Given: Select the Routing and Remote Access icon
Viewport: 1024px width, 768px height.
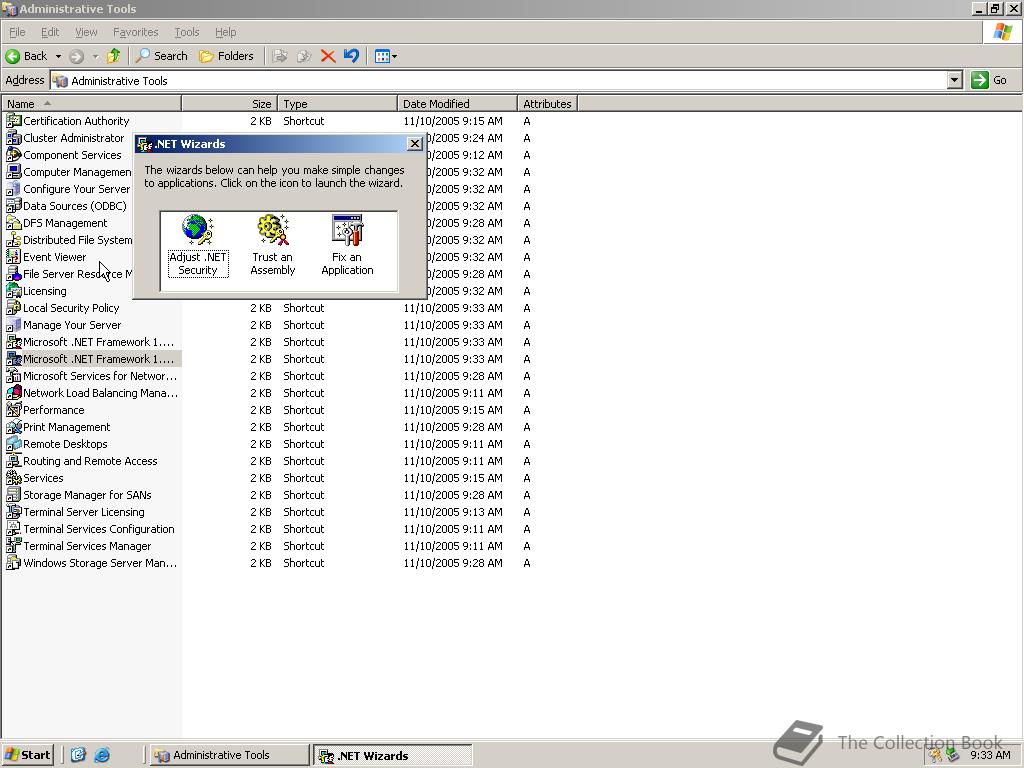Looking at the screenshot, I should coord(13,460).
